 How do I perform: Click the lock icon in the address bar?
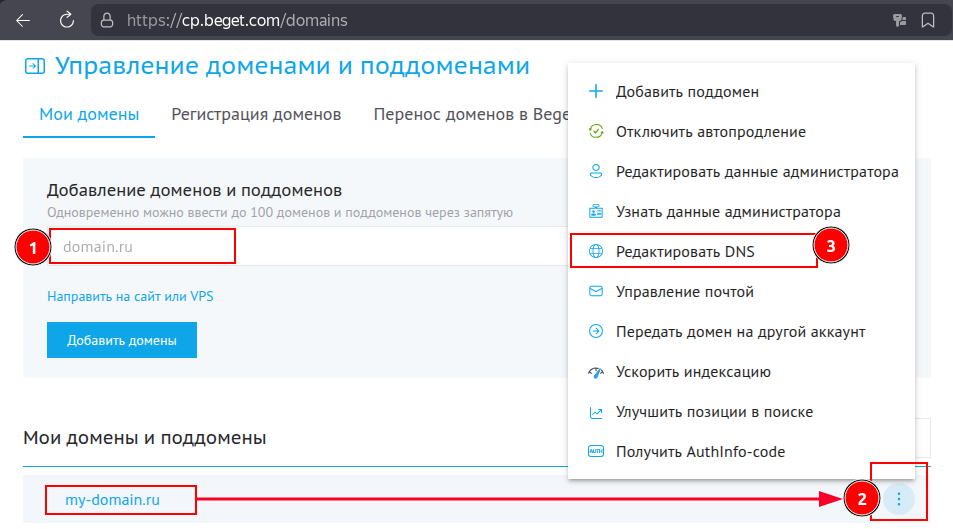point(107,21)
